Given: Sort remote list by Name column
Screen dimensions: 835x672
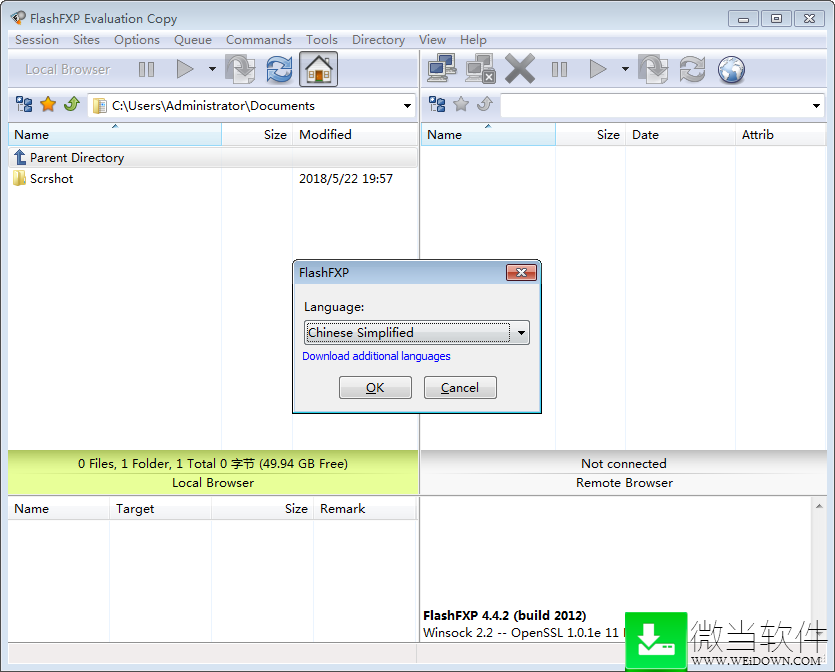Looking at the screenshot, I should click(488, 135).
